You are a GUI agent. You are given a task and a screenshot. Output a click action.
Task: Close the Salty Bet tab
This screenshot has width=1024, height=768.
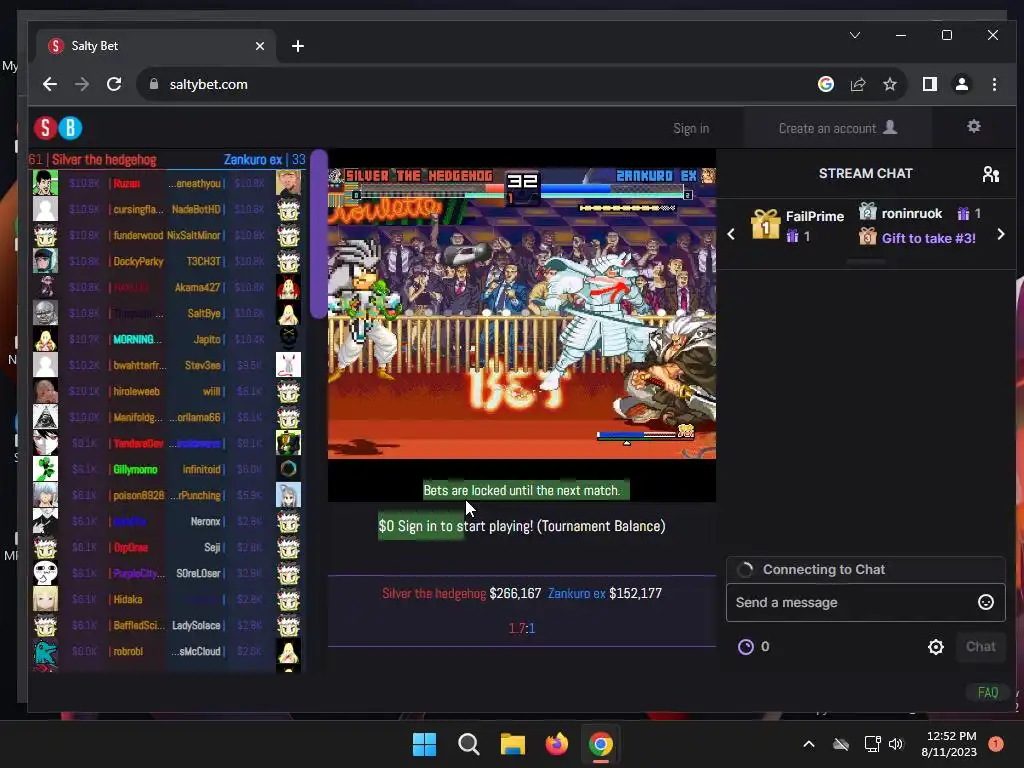point(259,46)
